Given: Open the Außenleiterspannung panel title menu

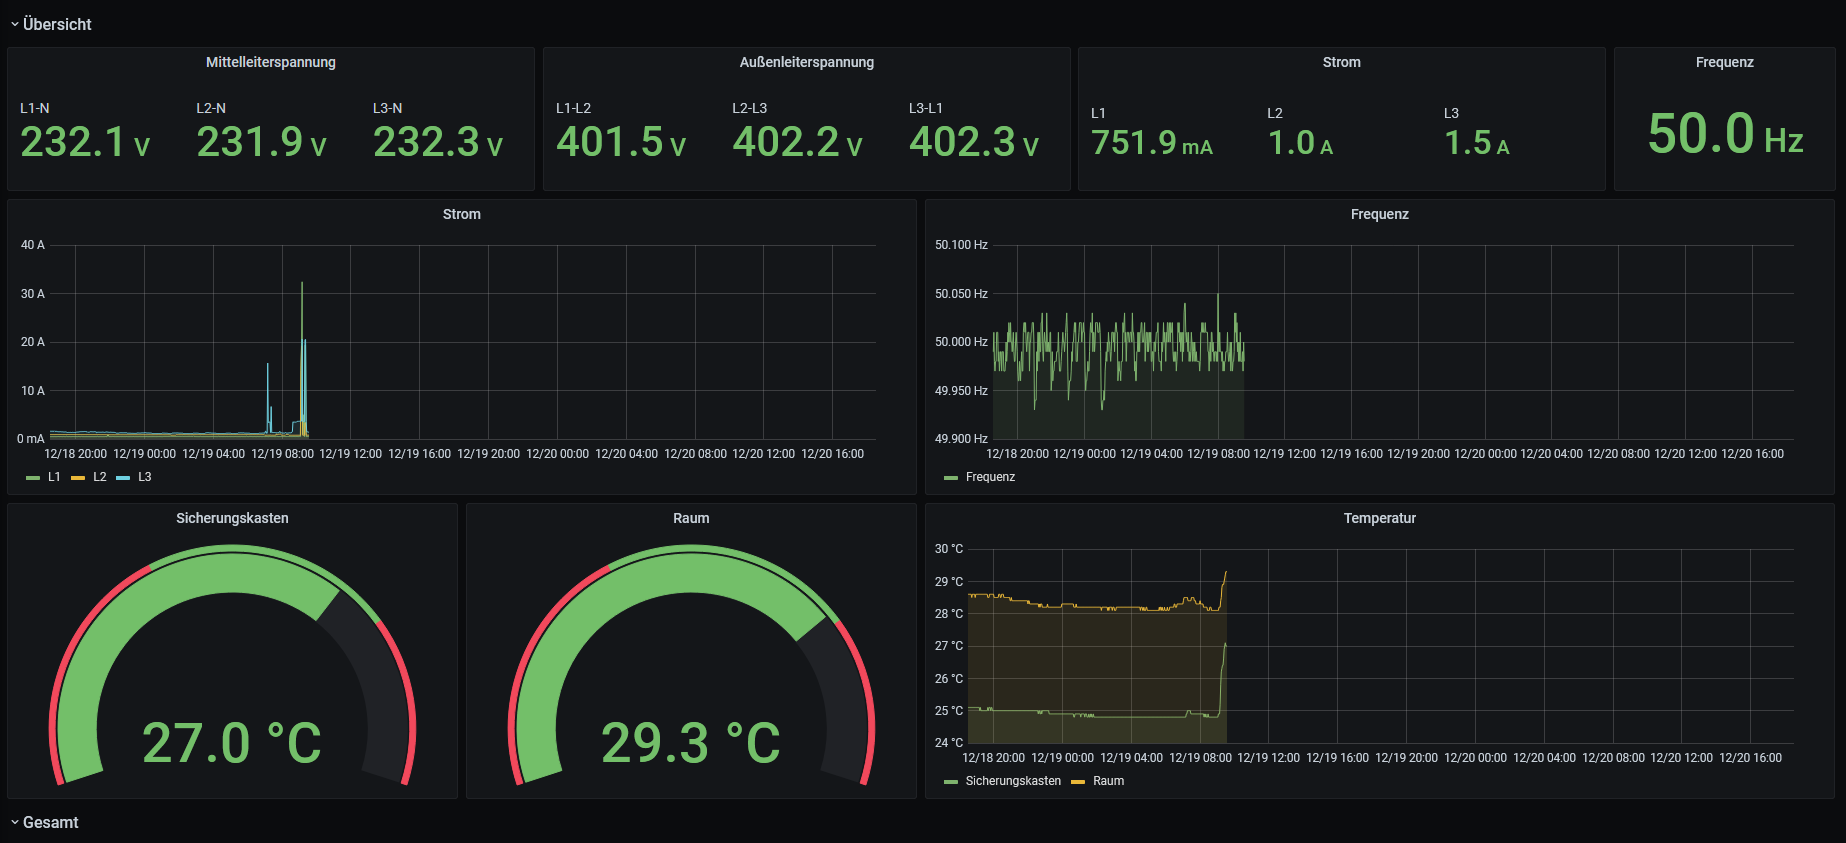Looking at the screenshot, I should [x=806, y=62].
